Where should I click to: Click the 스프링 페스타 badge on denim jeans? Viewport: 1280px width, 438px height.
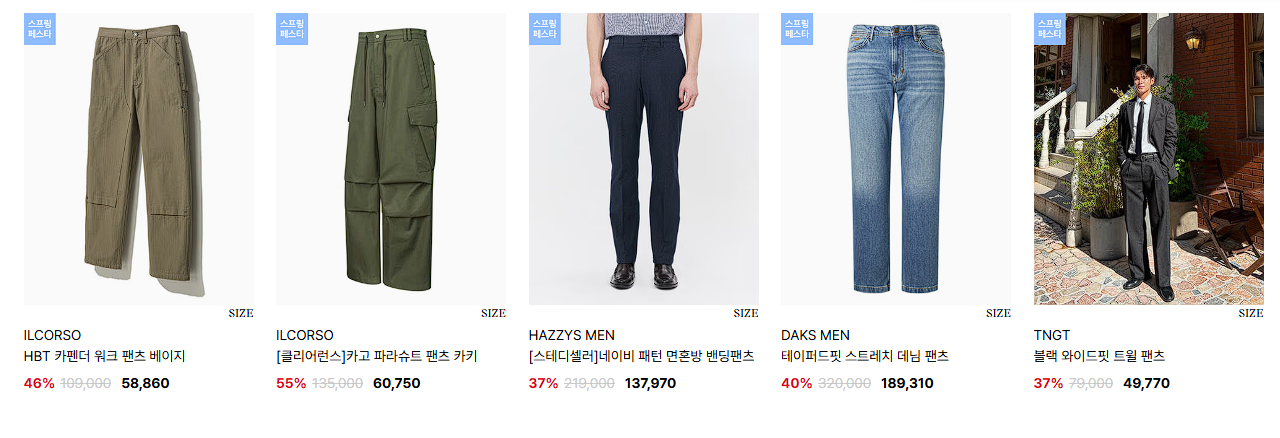797,29
